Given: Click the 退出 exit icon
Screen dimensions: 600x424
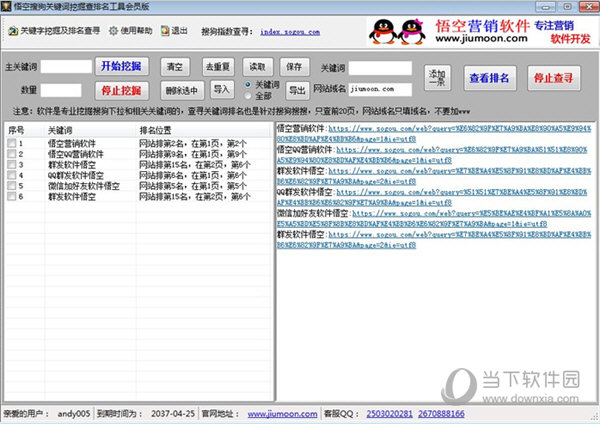Looking at the screenshot, I should click(164, 31).
